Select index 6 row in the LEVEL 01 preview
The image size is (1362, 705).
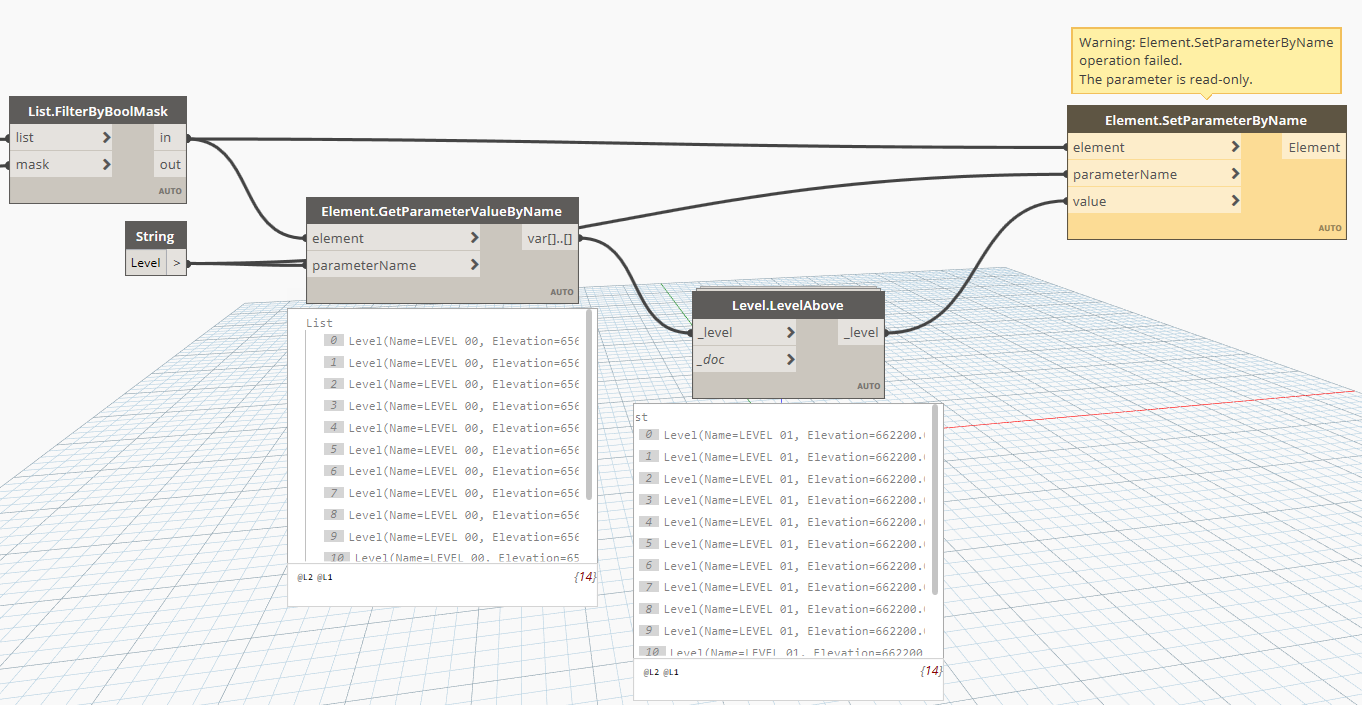[x=783, y=566]
